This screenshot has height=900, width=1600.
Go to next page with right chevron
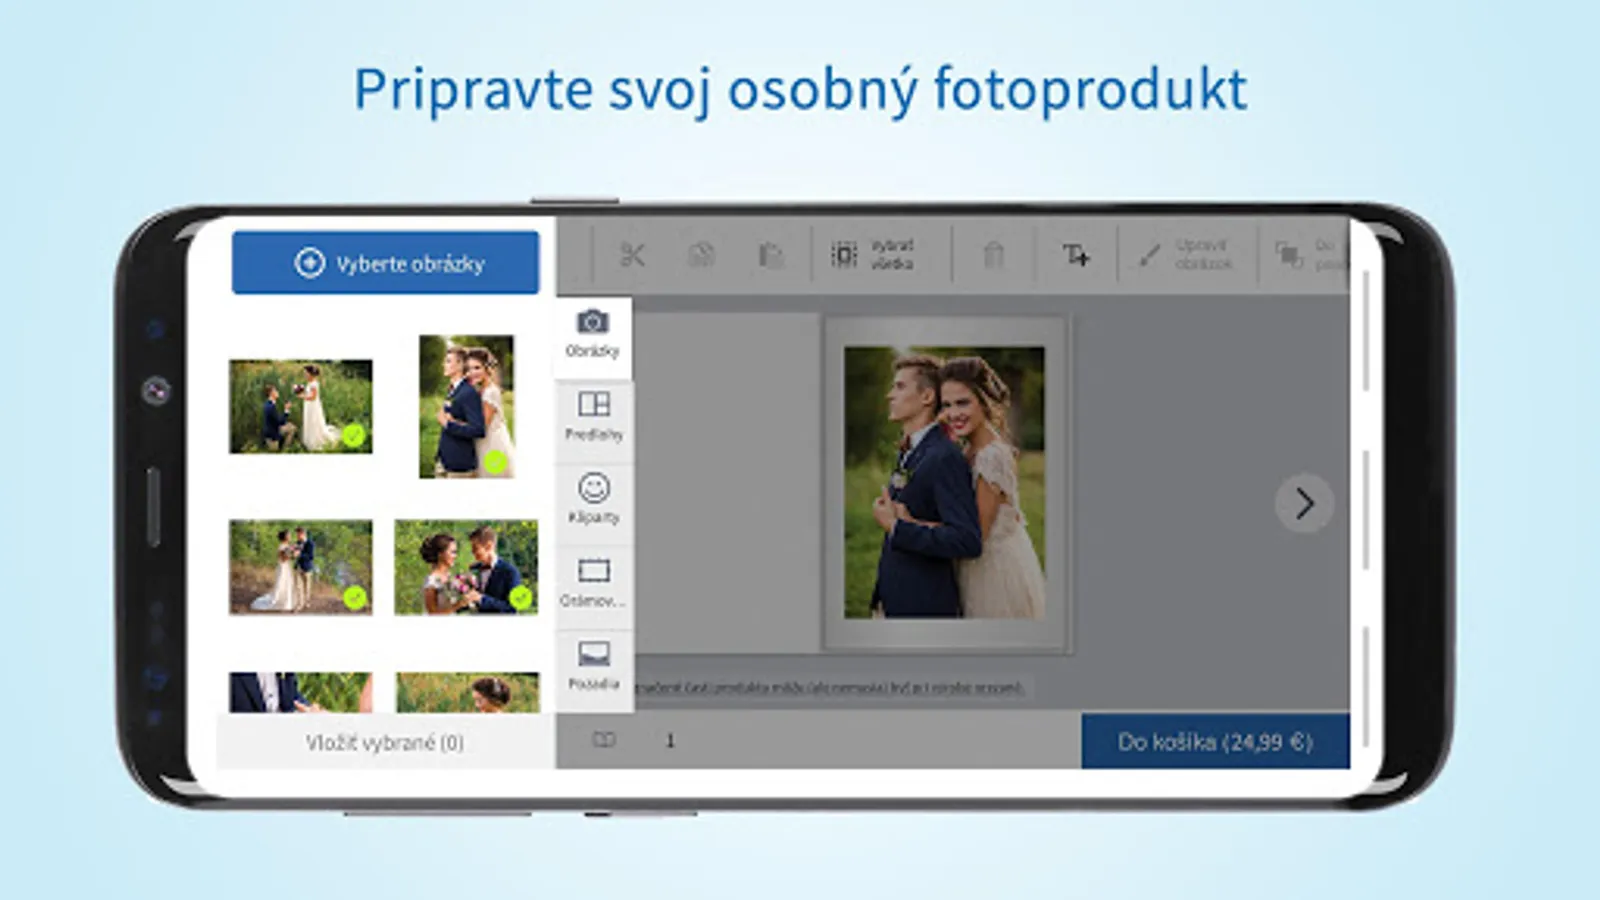click(1304, 503)
